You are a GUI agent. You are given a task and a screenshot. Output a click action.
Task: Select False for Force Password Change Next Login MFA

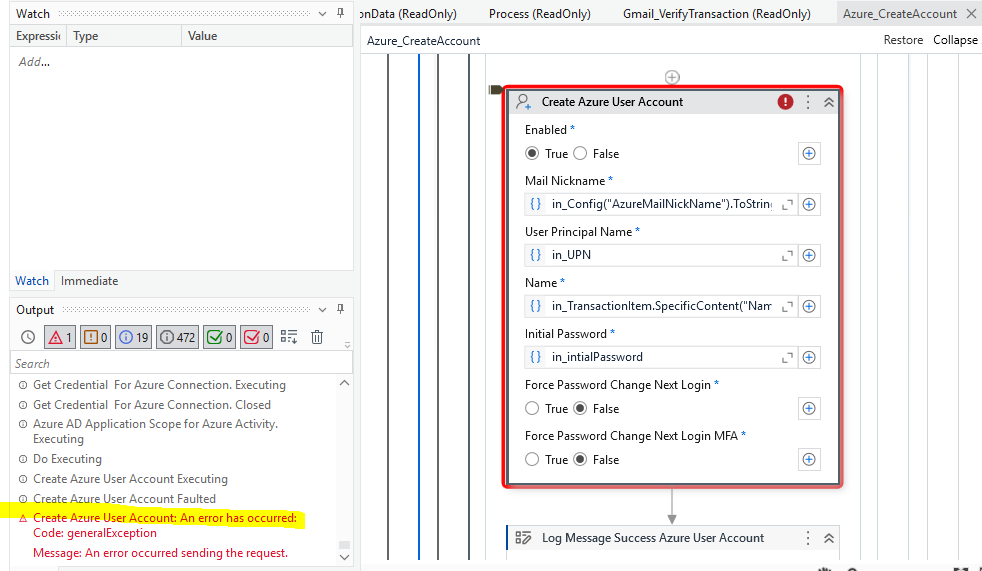coord(580,460)
